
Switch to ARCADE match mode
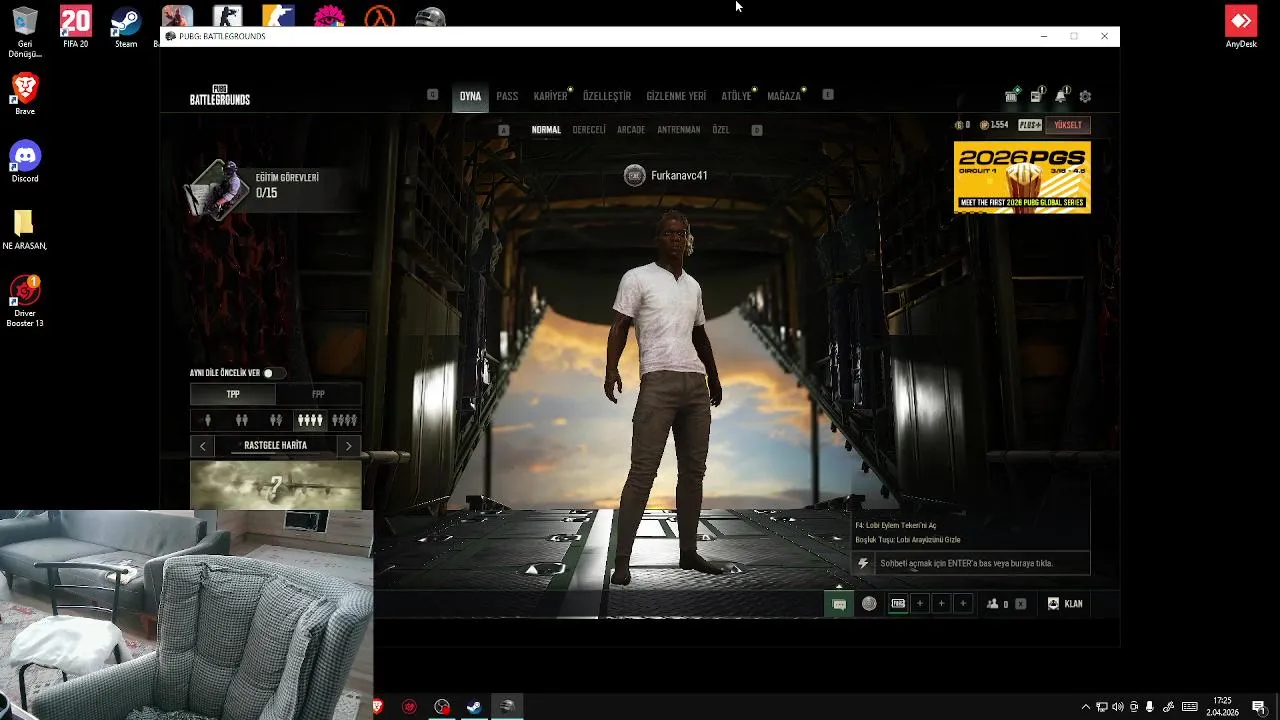[631, 130]
